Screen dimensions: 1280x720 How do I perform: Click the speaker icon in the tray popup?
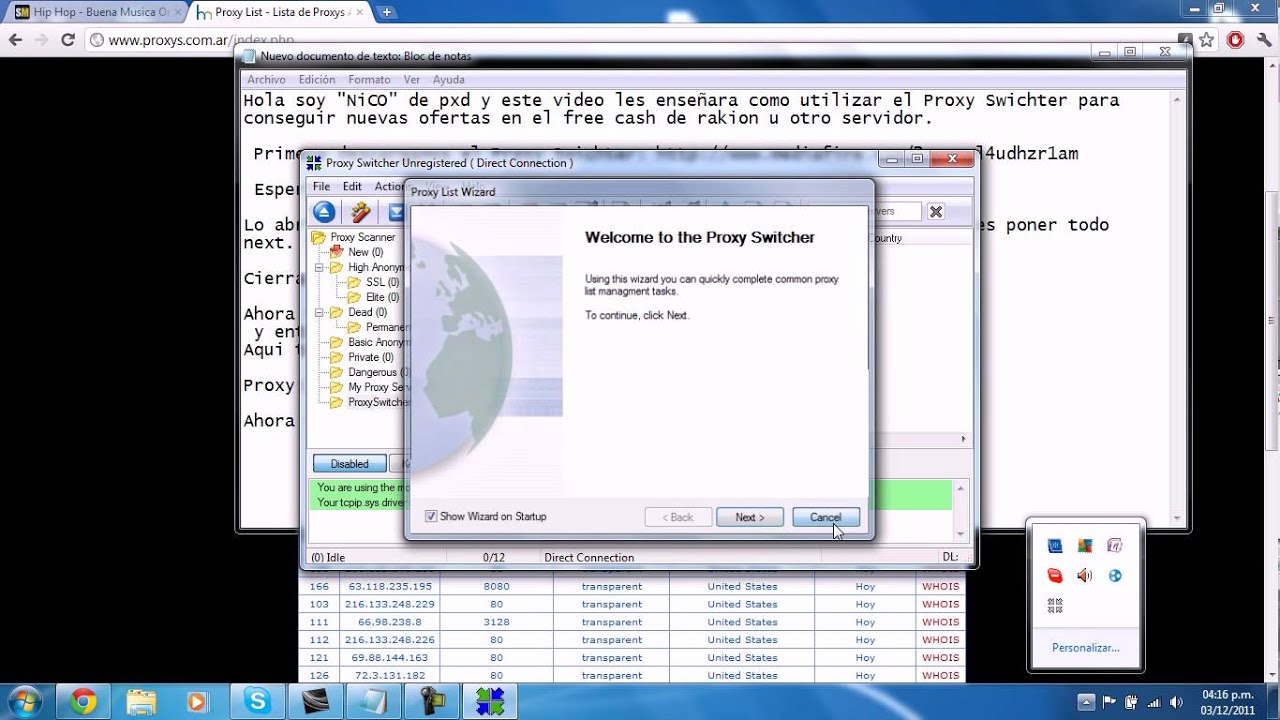(x=1084, y=575)
